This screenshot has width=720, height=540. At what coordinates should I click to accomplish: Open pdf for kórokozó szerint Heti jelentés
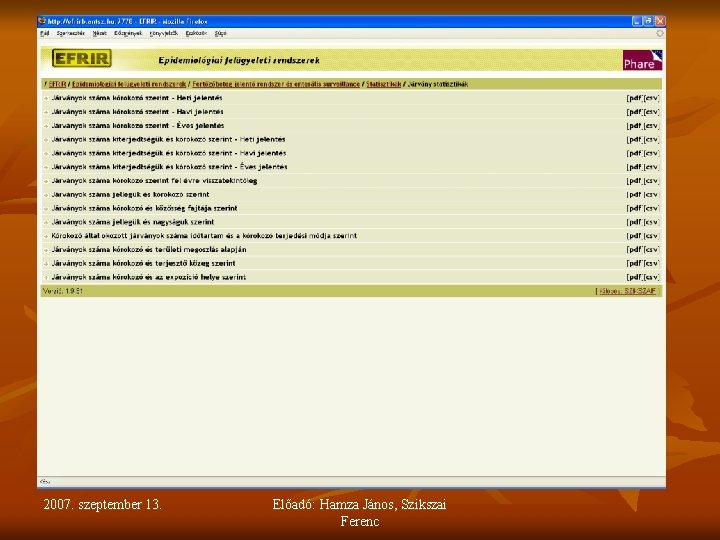(x=634, y=98)
